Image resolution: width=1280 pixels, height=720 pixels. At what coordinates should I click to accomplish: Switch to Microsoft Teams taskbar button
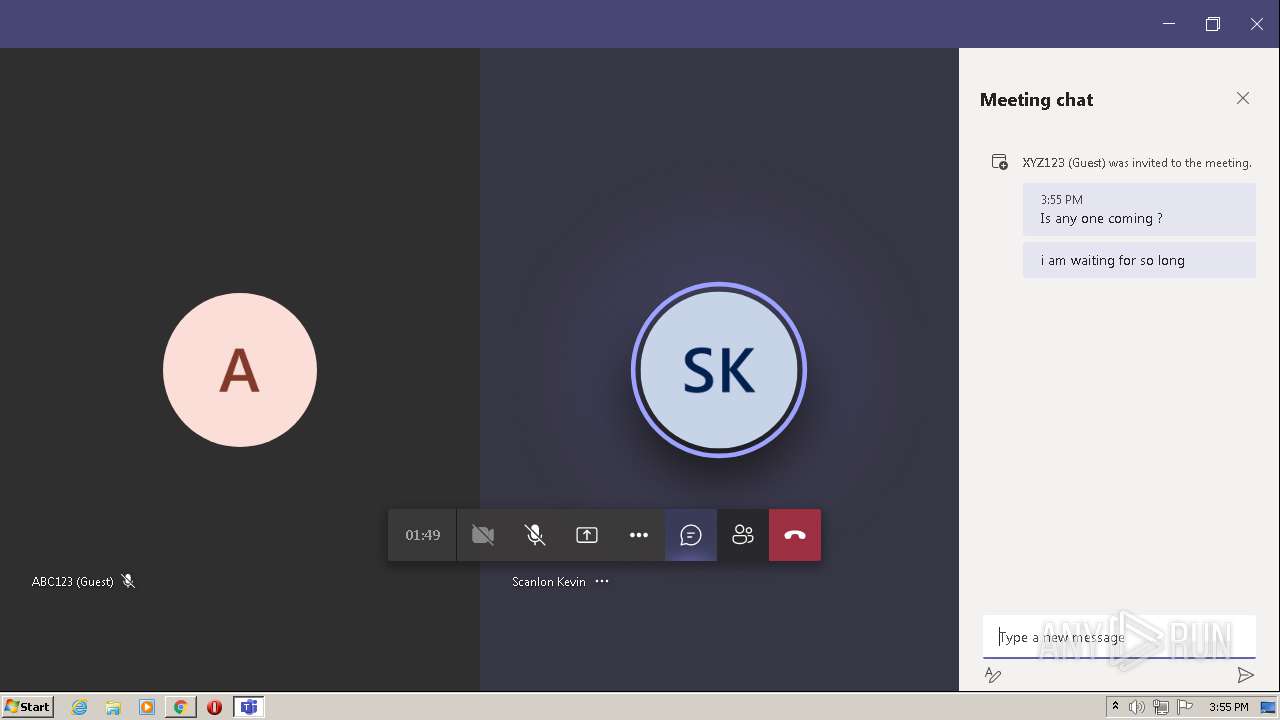tap(249, 707)
